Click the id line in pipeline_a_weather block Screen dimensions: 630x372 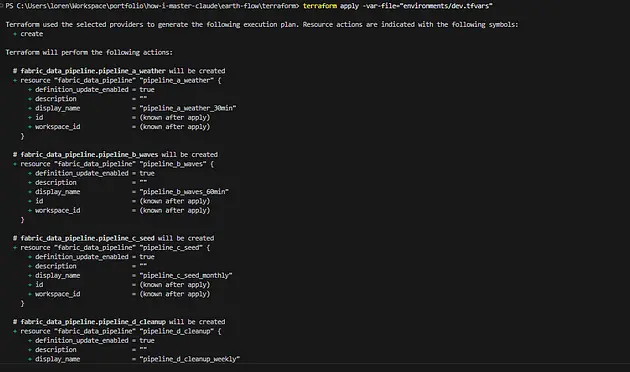click(119, 117)
